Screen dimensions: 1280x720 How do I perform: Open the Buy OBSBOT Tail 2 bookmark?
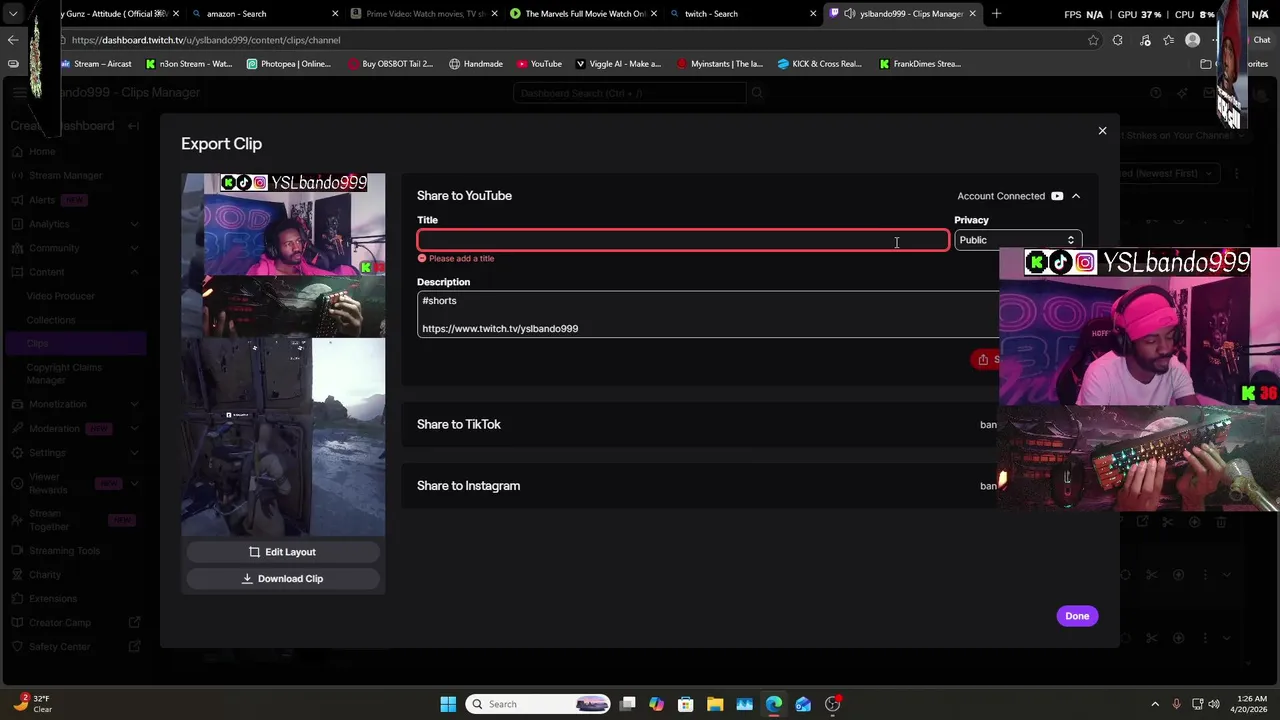(390, 64)
